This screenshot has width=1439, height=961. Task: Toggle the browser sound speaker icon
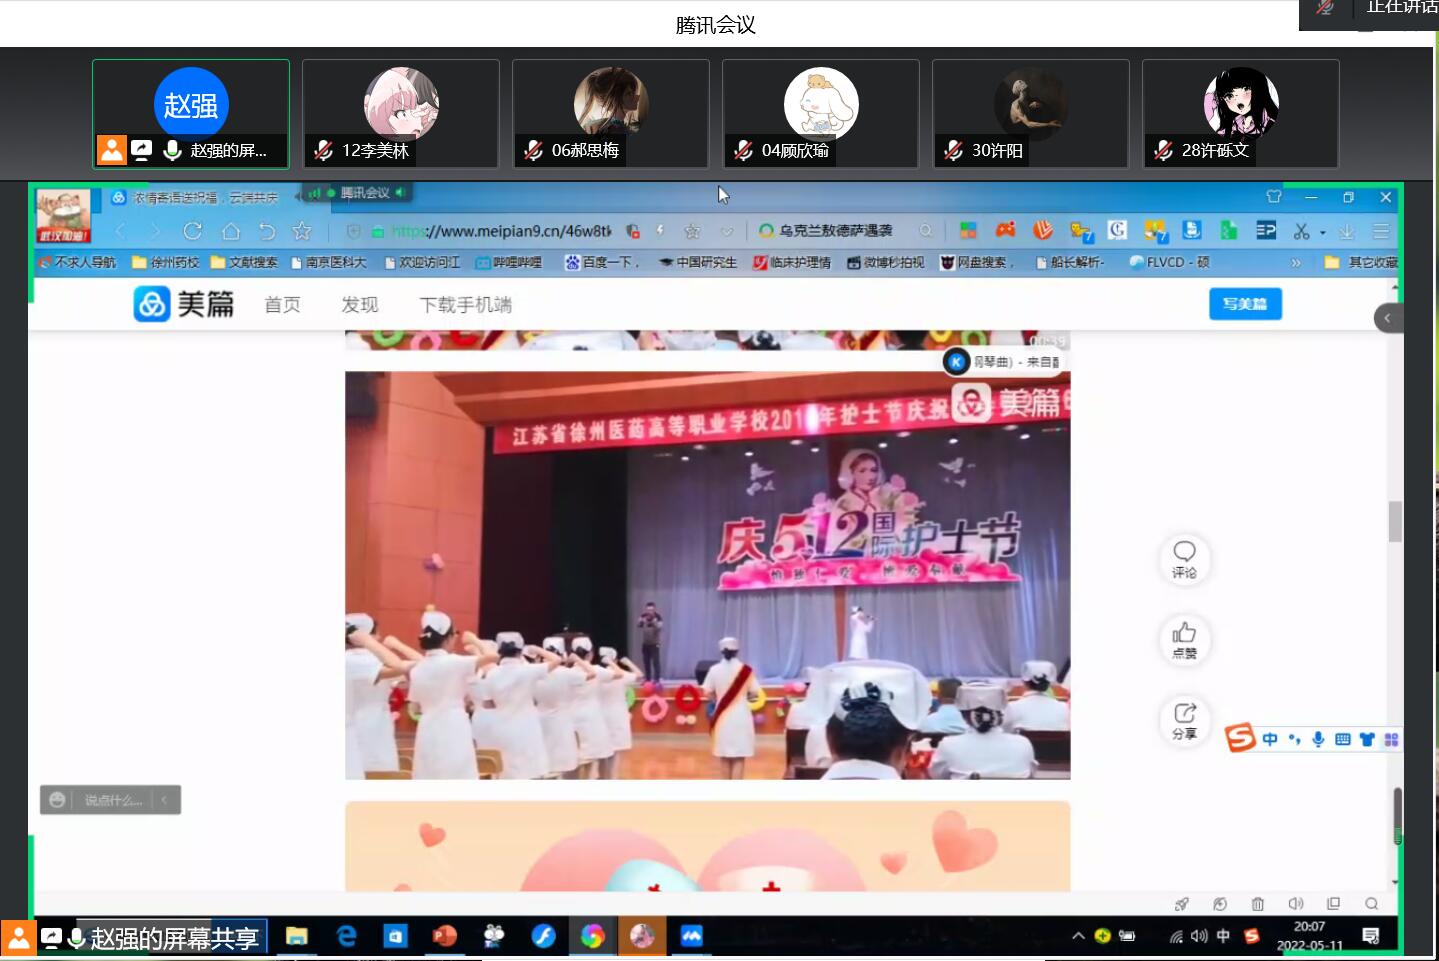[x=1296, y=903]
